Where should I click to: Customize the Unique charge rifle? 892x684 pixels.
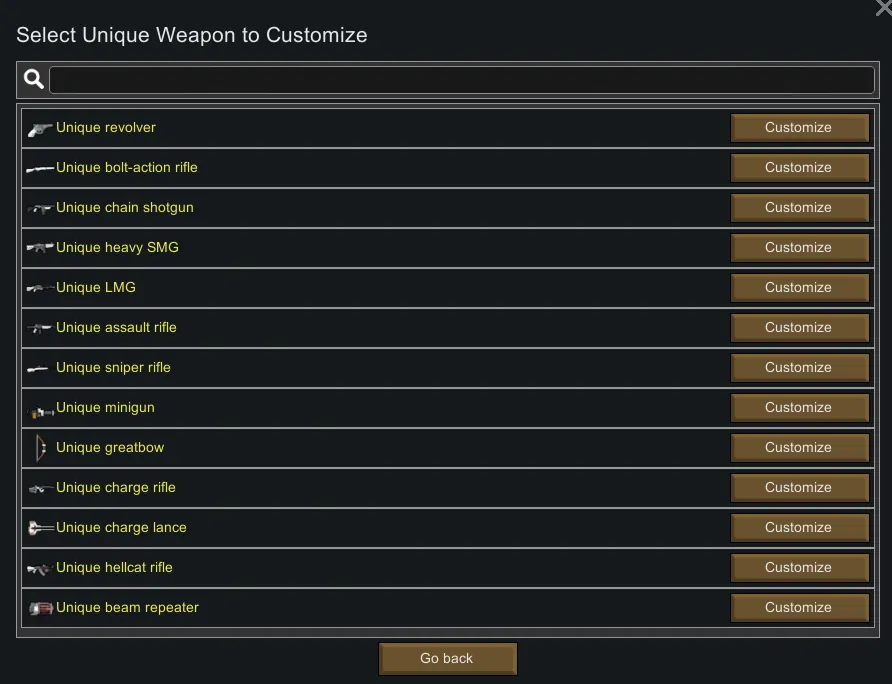798,488
